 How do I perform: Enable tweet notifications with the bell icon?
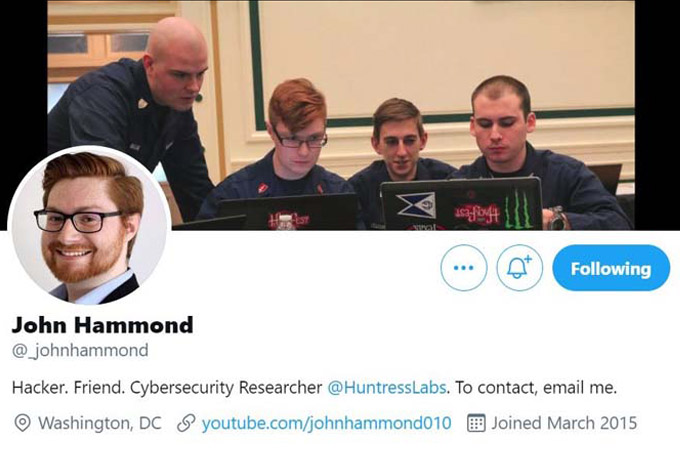(x=519, y=267)
